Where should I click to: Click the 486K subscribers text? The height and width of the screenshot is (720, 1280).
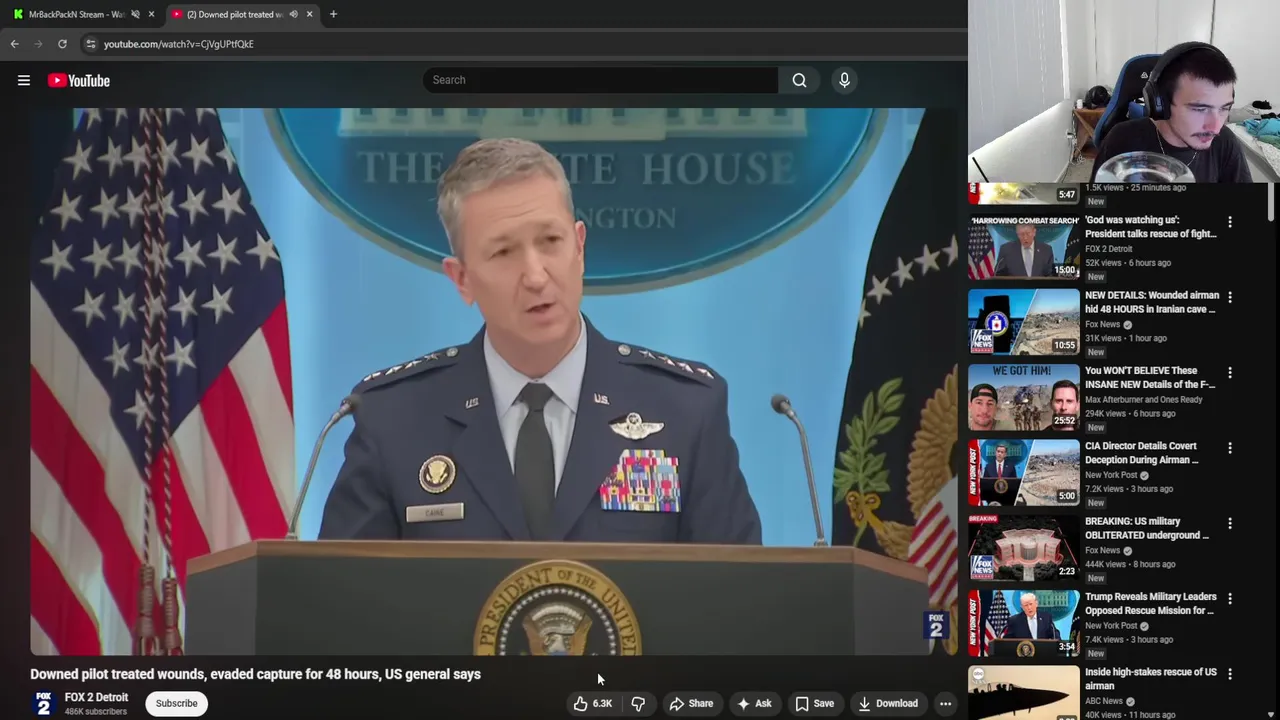click(96, 712)
